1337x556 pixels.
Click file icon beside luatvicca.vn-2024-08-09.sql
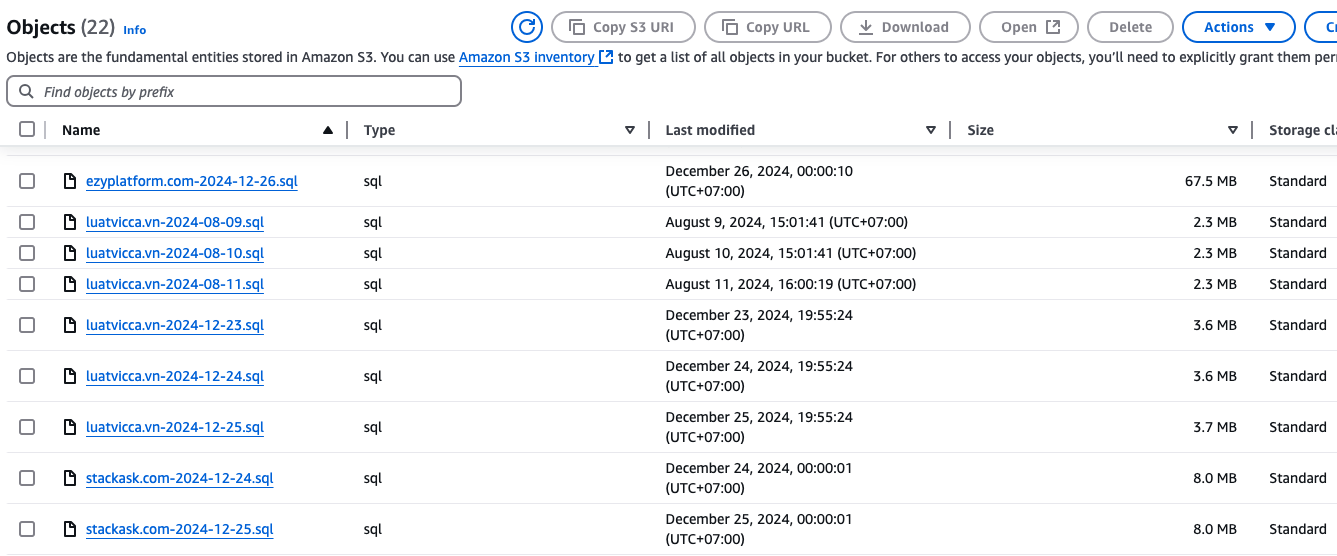pos(70,222)
